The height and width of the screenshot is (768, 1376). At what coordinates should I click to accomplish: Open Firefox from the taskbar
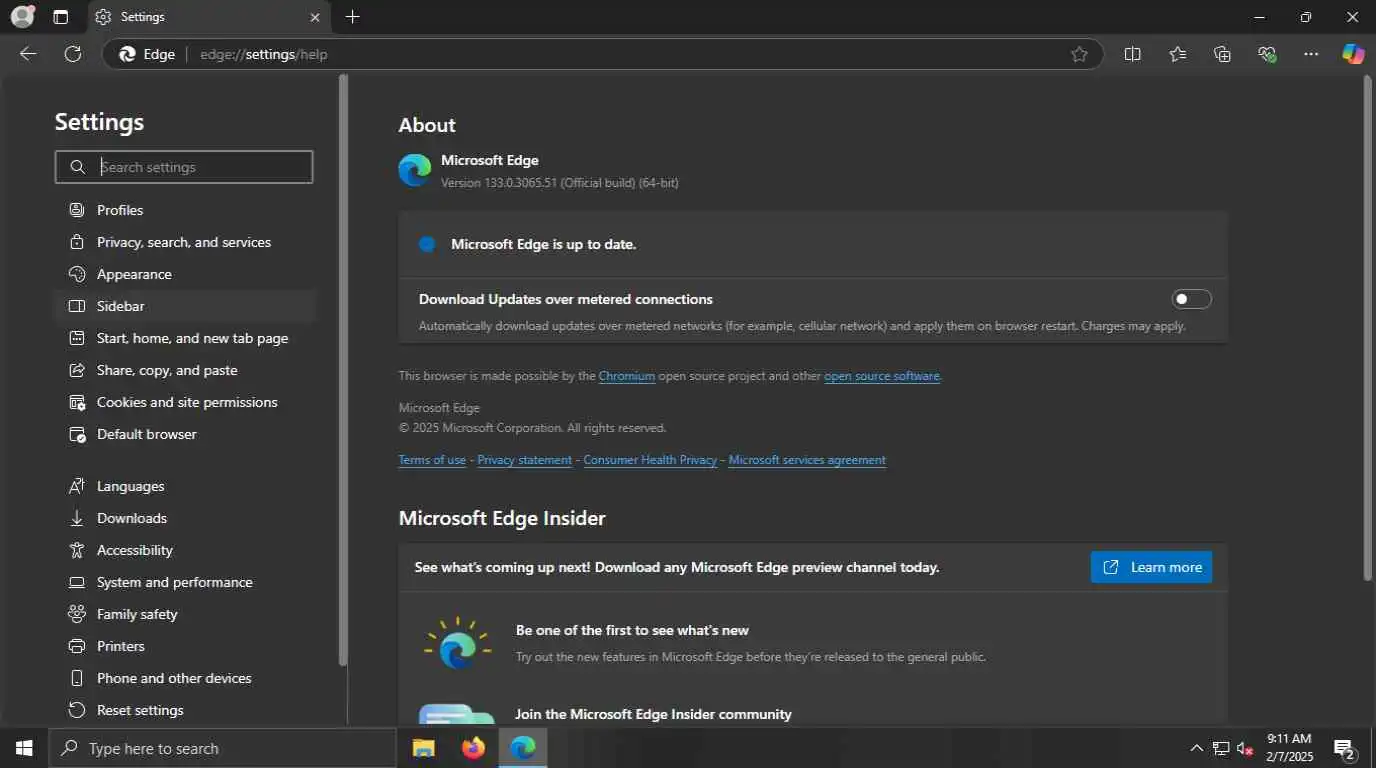(473, 748)
